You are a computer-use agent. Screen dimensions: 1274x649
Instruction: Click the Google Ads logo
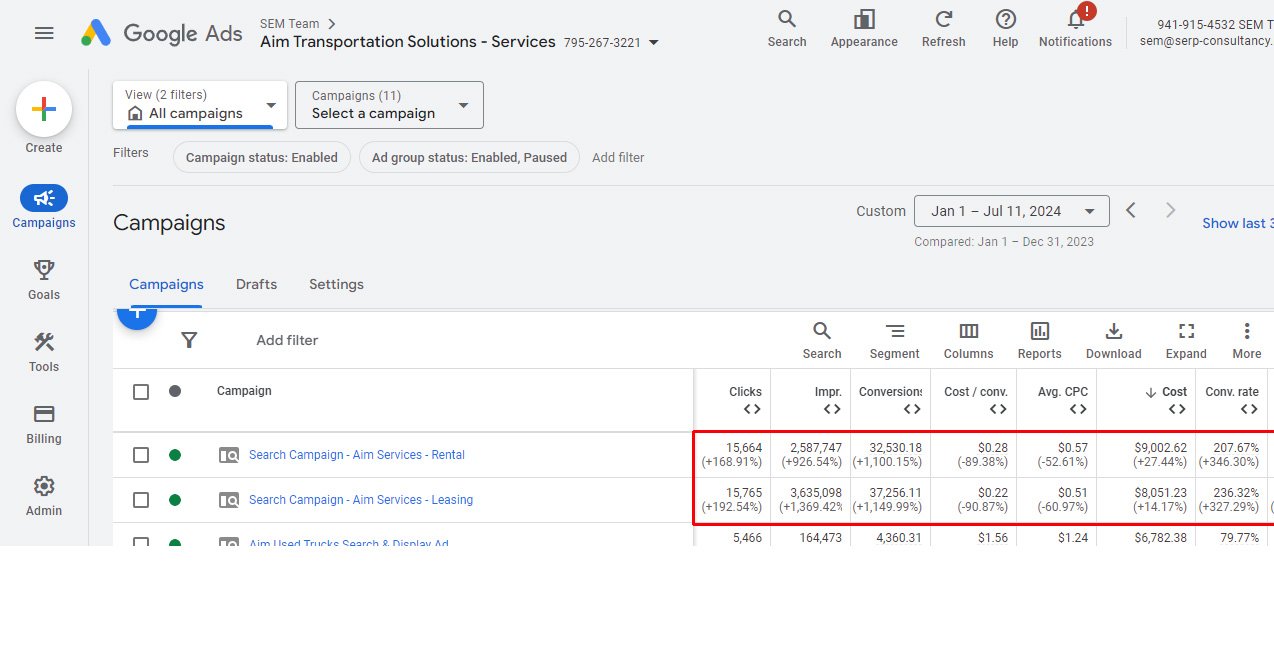(x=162, y=33)
